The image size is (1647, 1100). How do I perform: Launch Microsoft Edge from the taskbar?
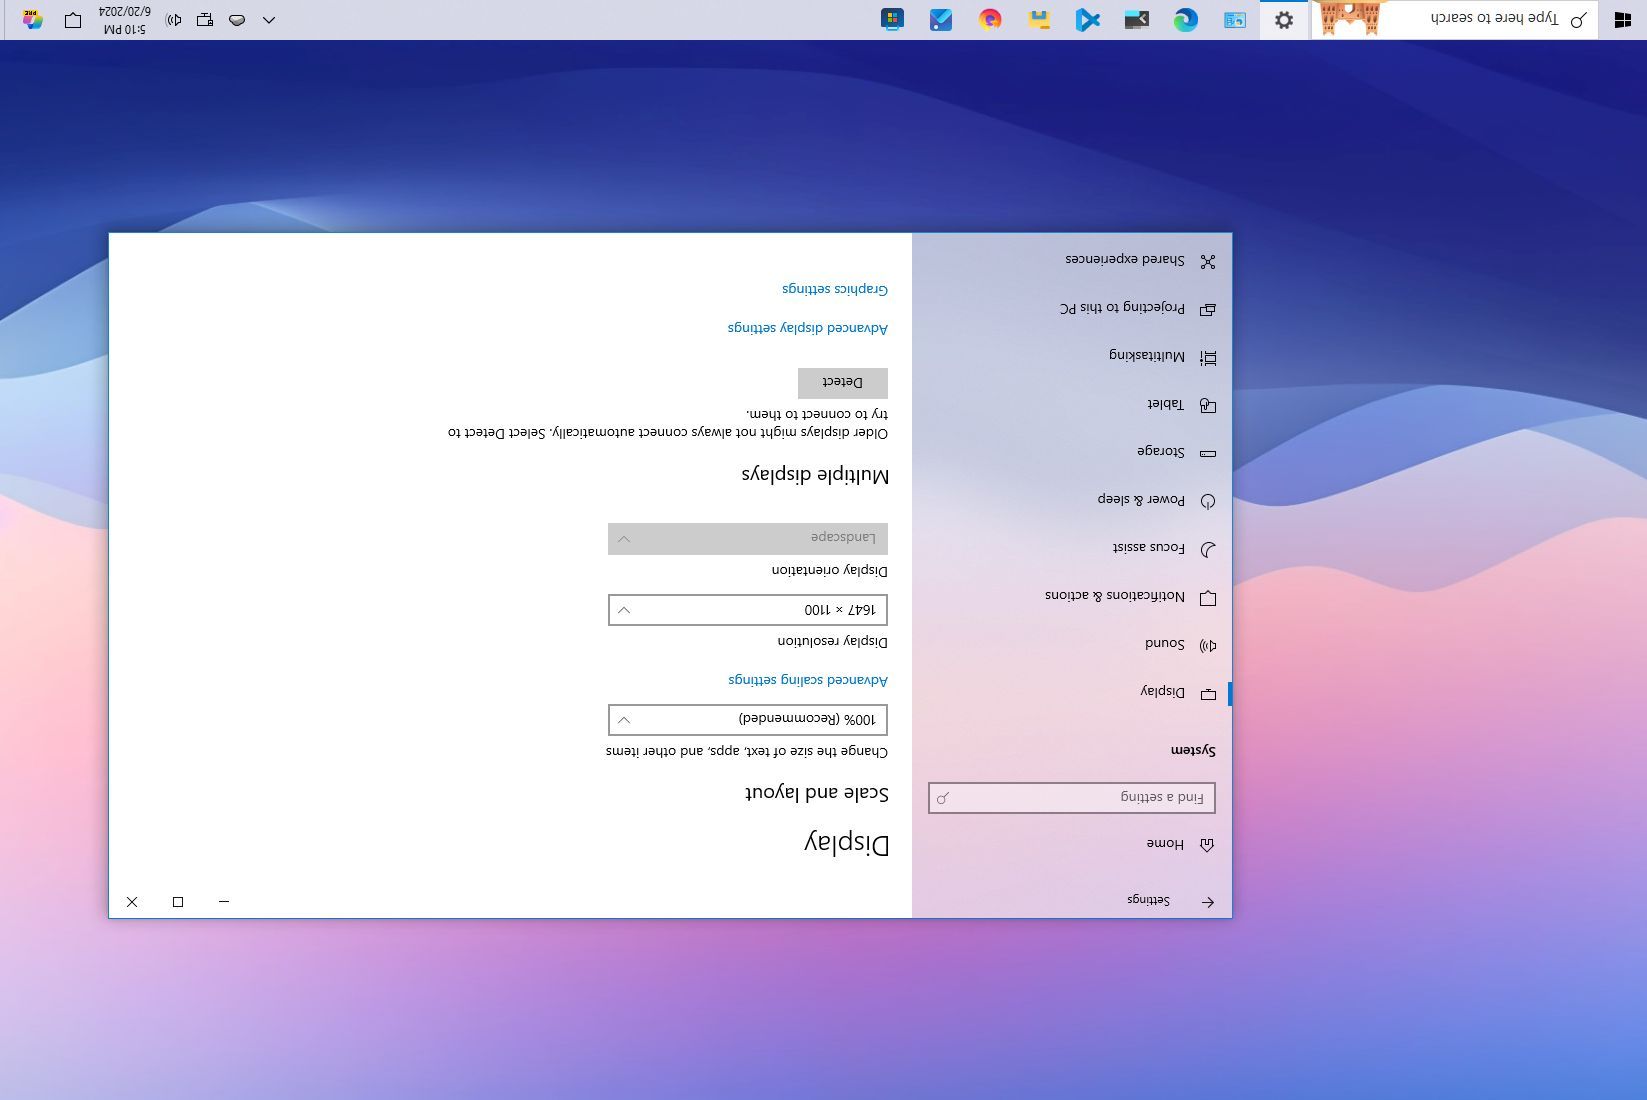tap(1186, 19)
